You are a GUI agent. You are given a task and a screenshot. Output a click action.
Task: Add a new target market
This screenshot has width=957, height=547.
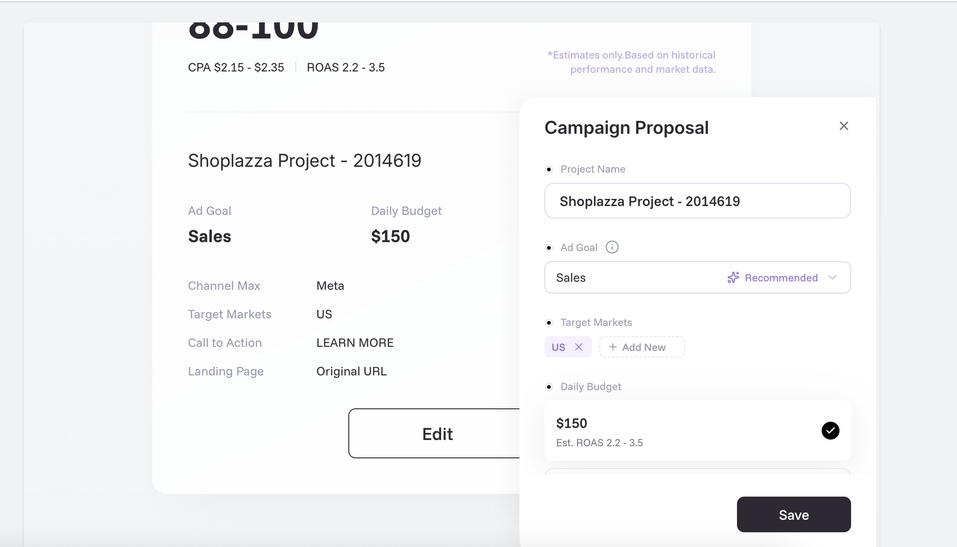pos(643,347)
